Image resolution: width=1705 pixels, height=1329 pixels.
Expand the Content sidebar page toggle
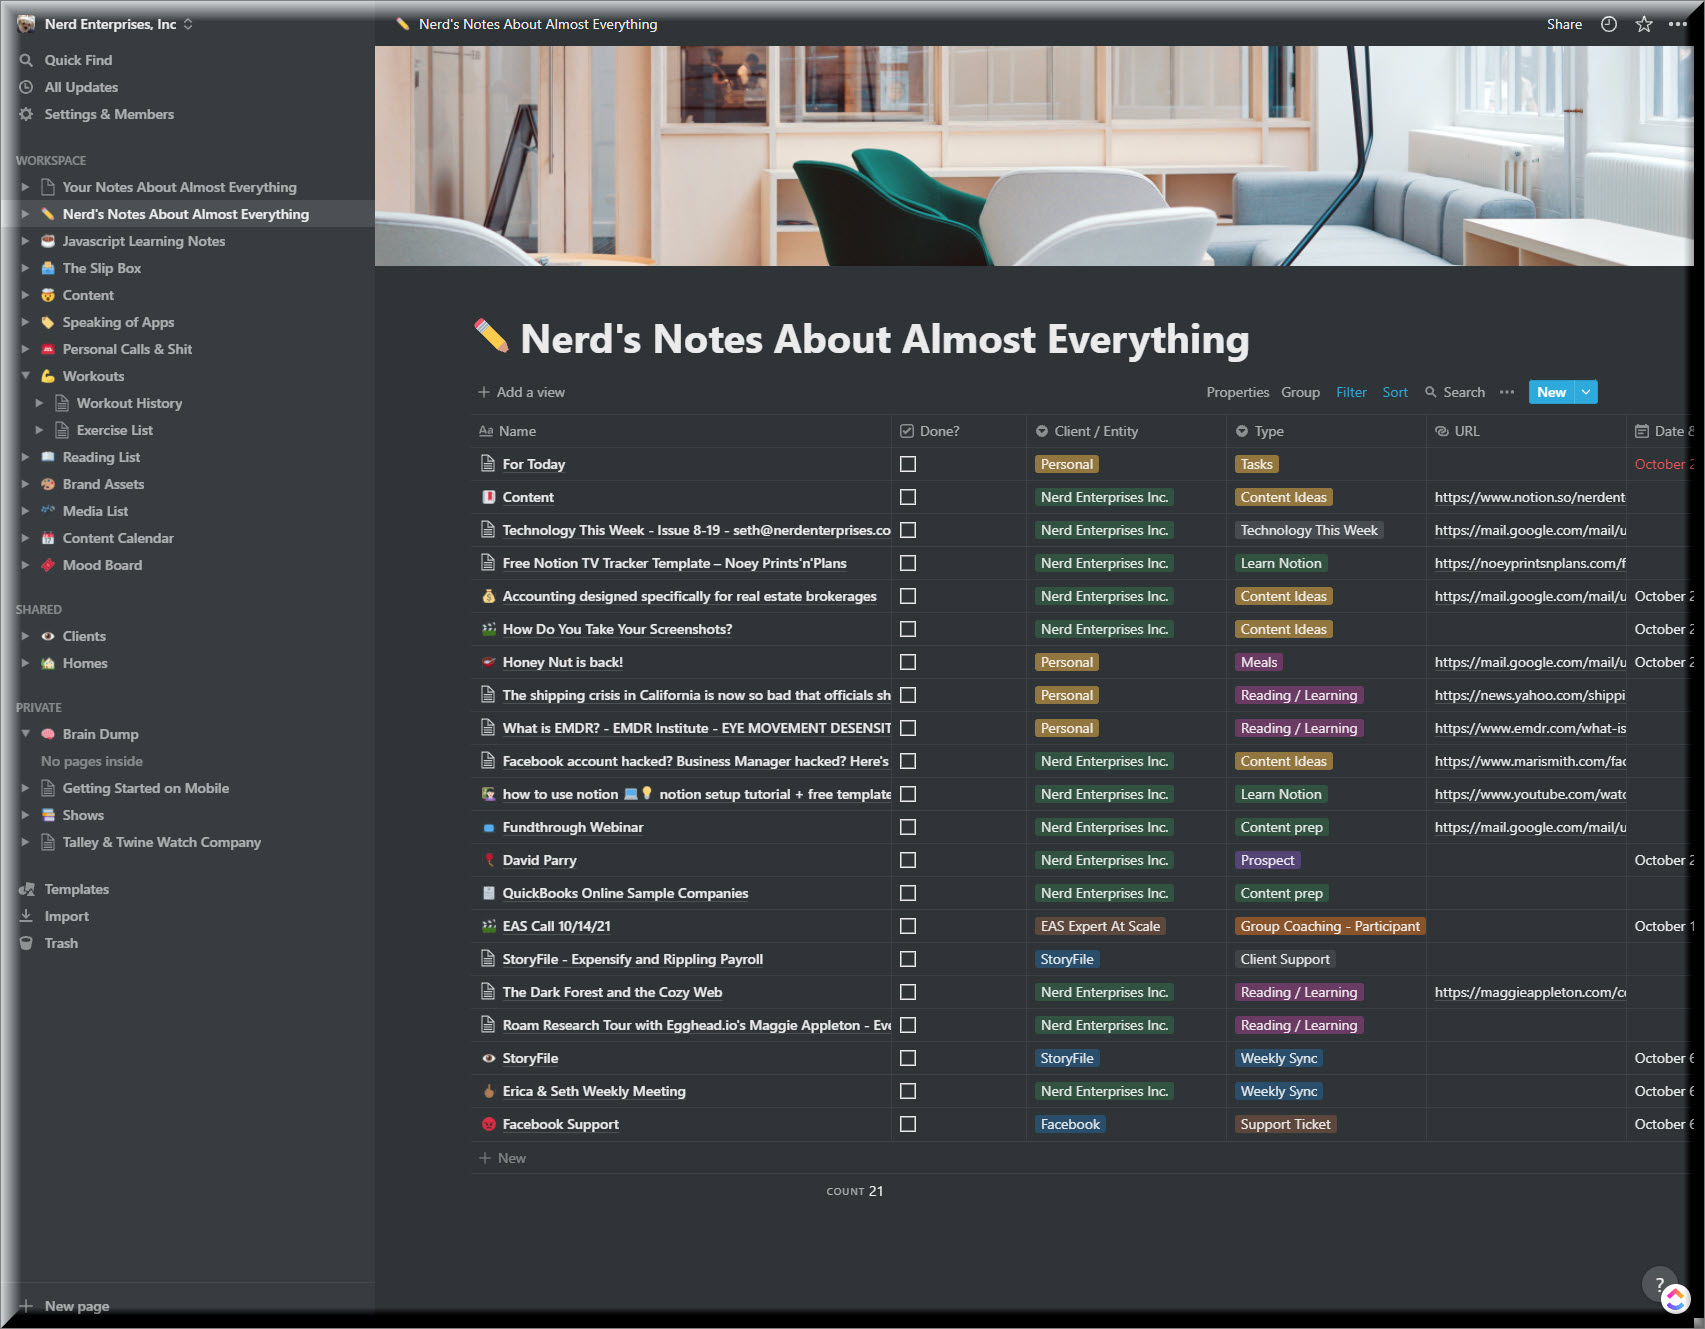coord(25,295)
